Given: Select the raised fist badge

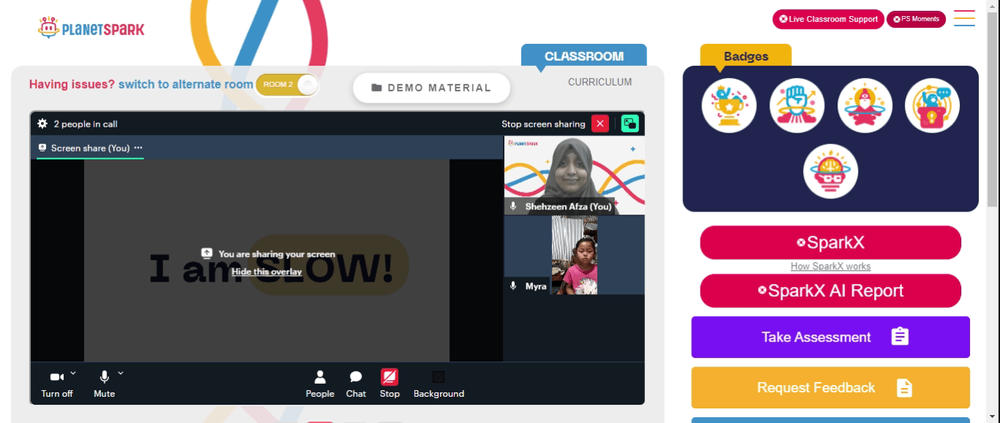Looking at the screenshot, I should 797,106.
